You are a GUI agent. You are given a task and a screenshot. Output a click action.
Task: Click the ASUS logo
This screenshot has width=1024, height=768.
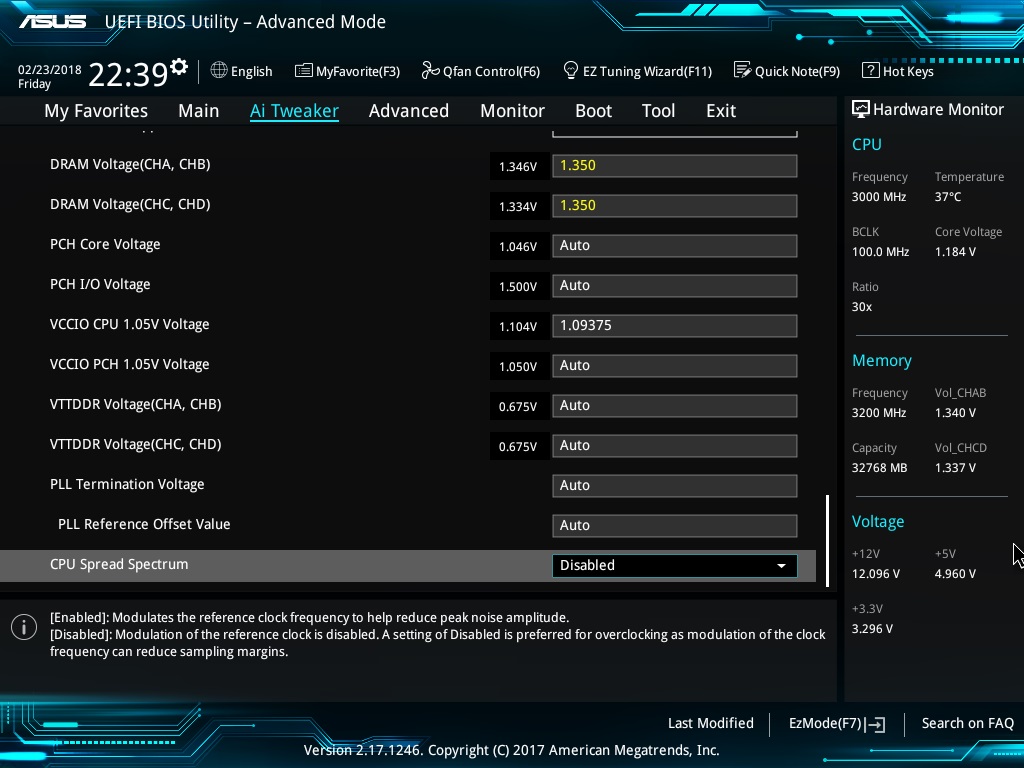[x=52, y=22]
